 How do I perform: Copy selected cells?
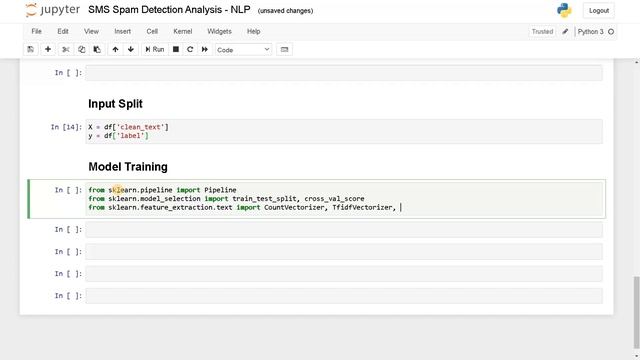(x=81, y=49)
